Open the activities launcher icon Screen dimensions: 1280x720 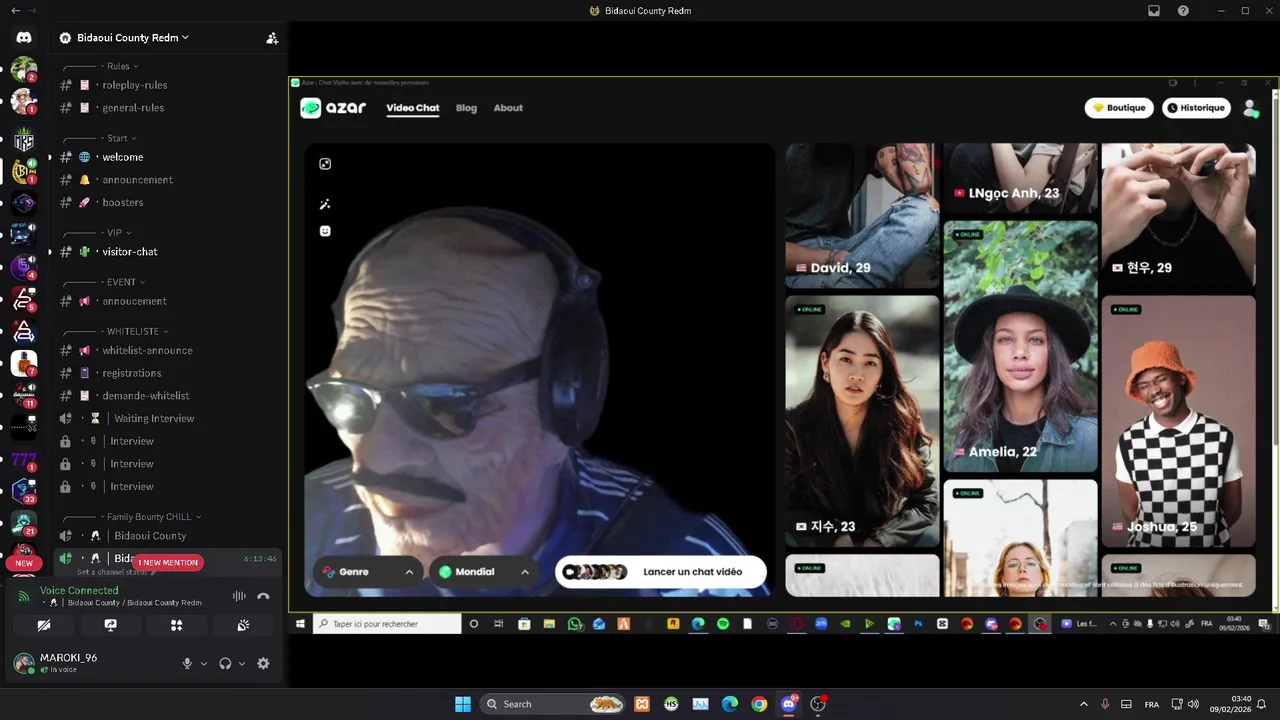pyautogui.click(x=177, y=625)
